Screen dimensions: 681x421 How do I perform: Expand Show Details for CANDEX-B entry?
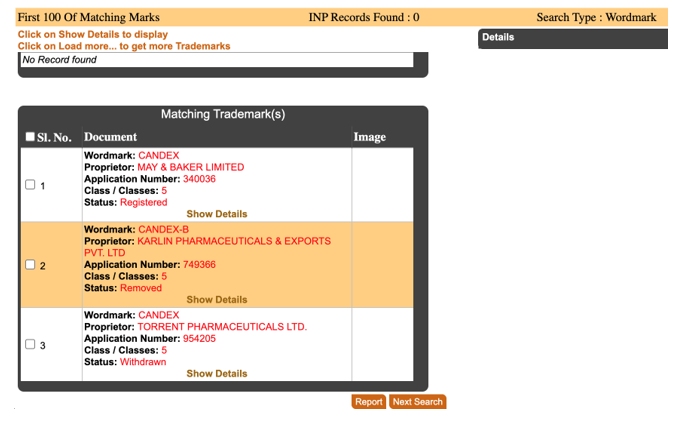tap(216, 300)
